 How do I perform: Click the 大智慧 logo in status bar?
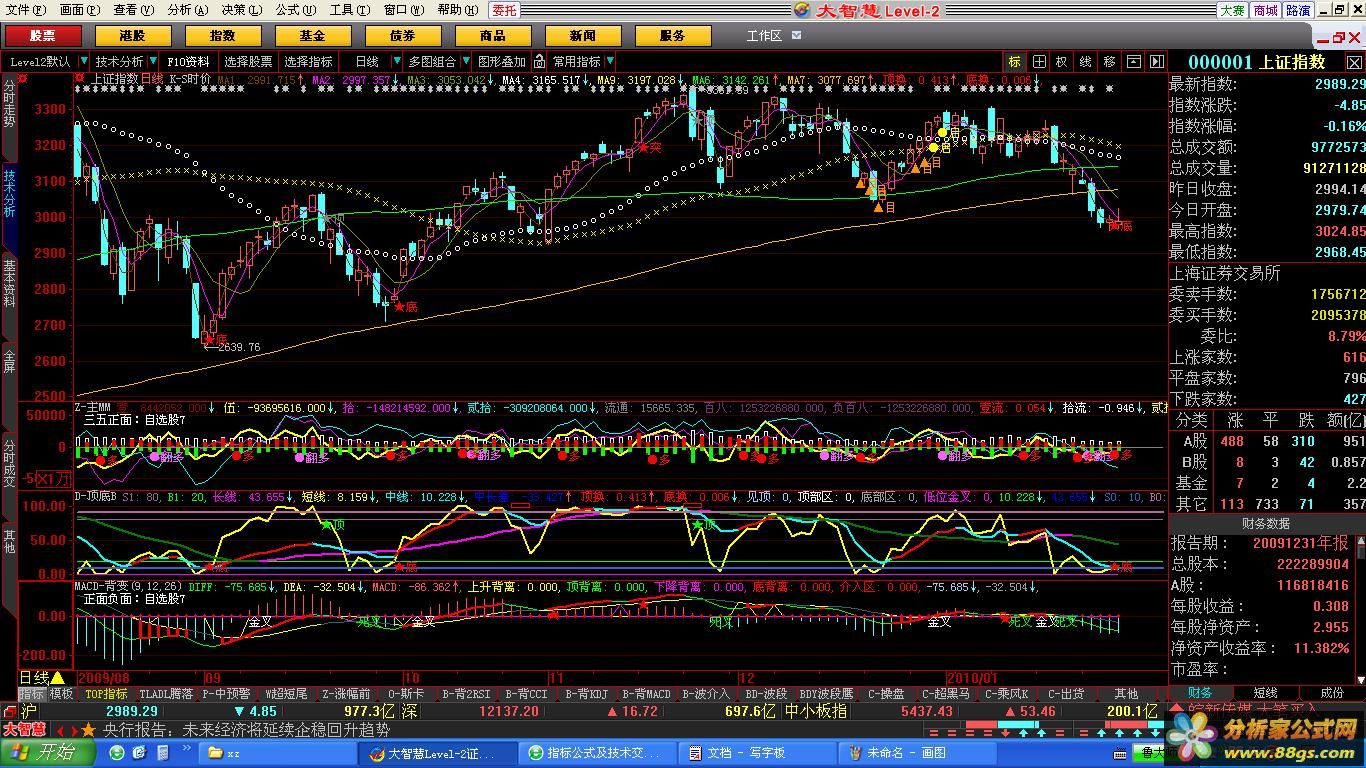point(23,729)
